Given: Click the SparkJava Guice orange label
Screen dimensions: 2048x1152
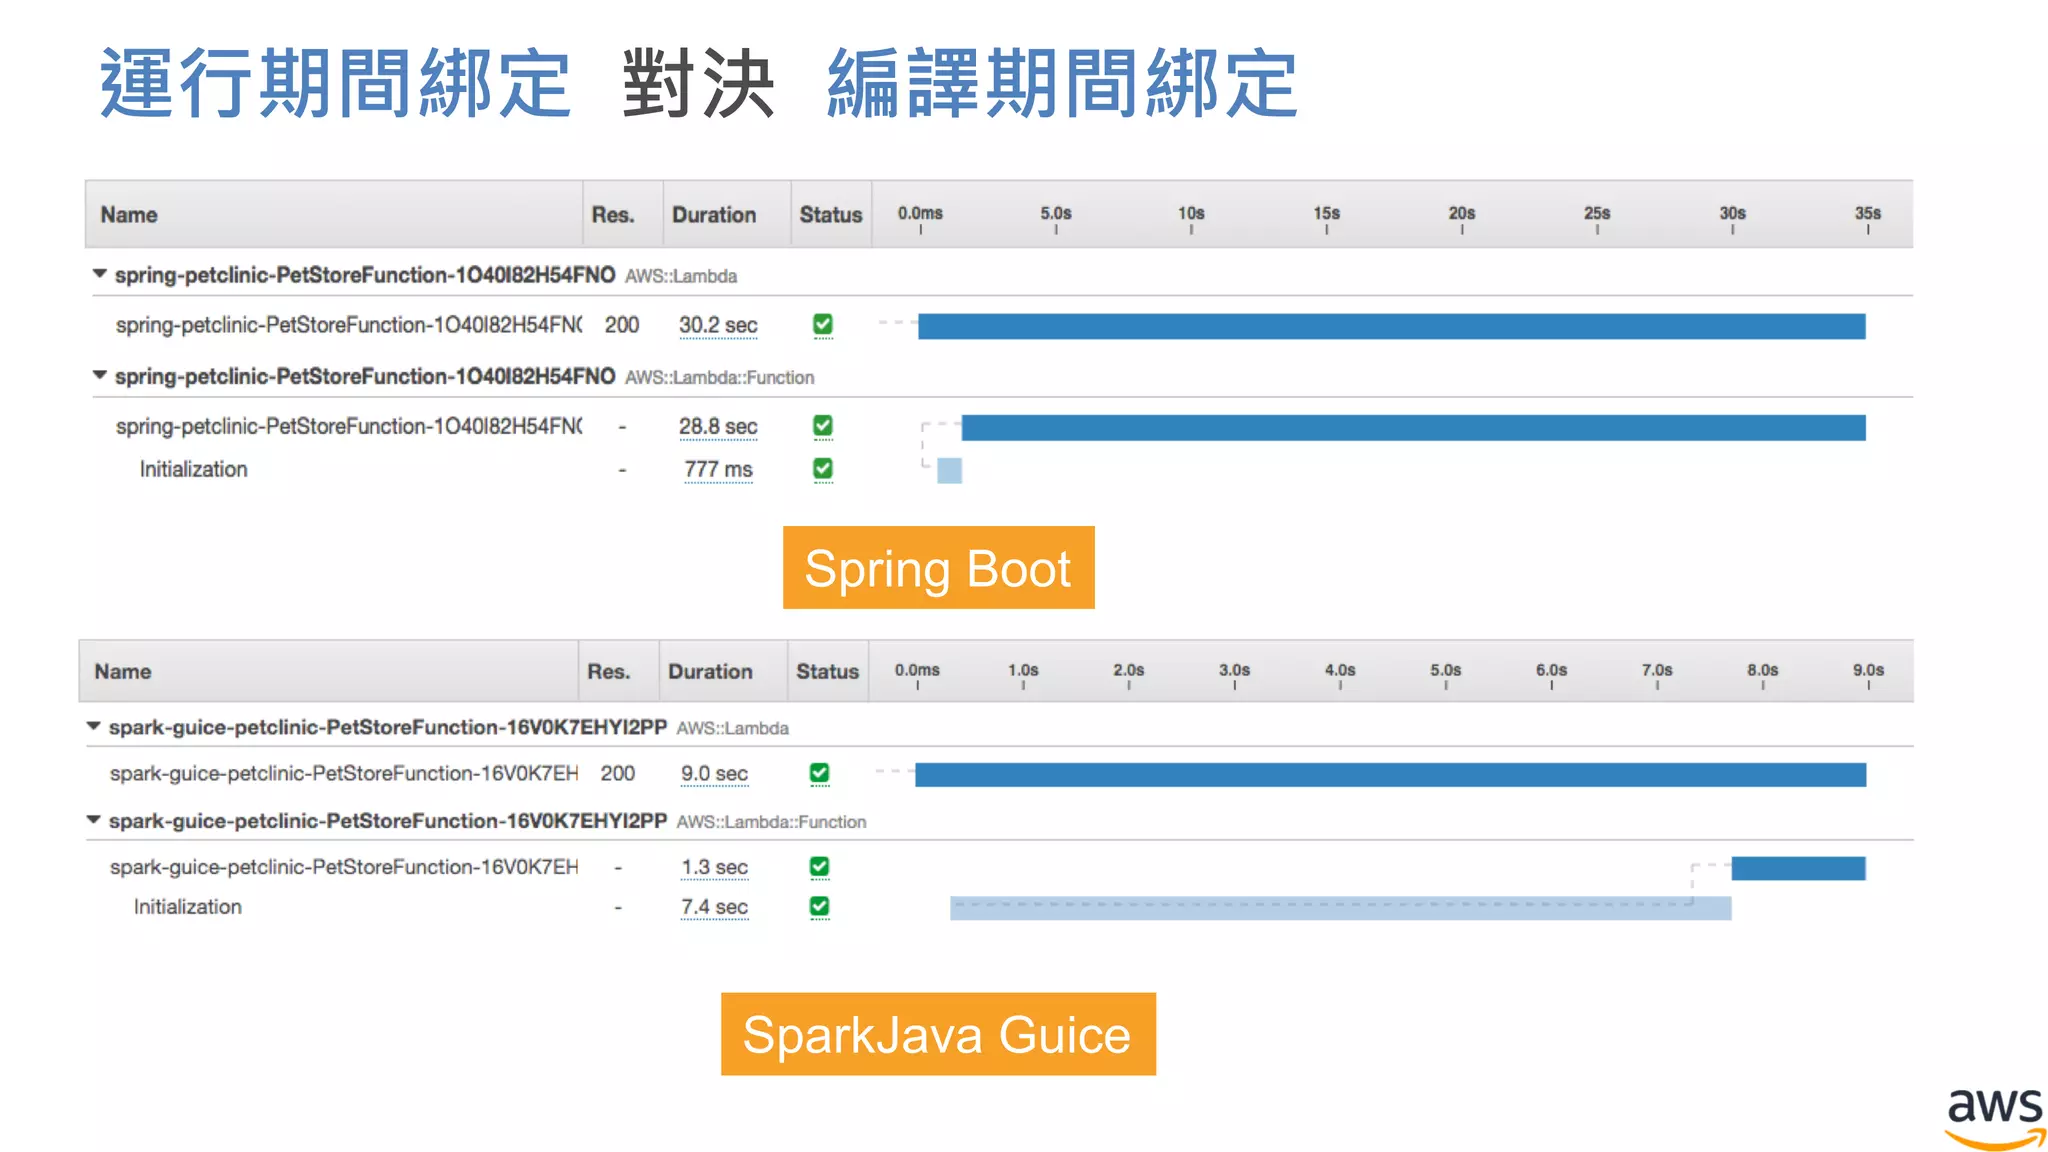Looking at the screenshot, I should (938, 1034).
